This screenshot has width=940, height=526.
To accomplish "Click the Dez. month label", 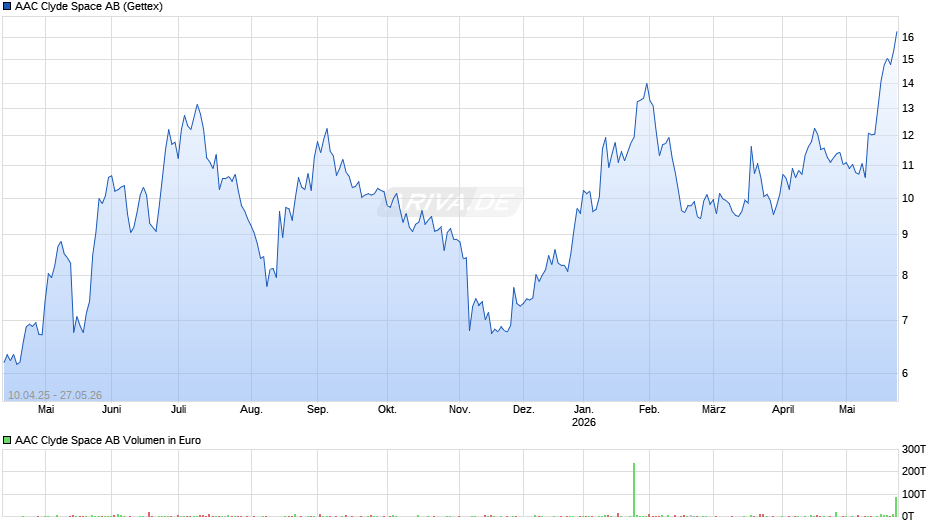I will [x=523, y=410].
